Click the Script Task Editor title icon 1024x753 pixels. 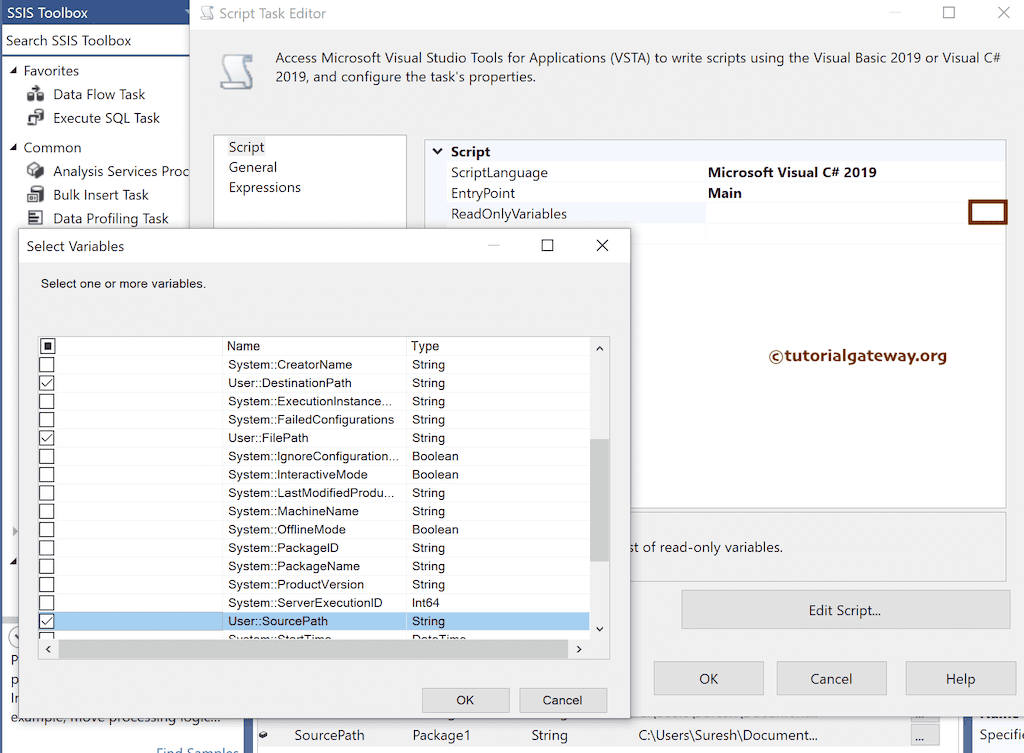(207, 13)
